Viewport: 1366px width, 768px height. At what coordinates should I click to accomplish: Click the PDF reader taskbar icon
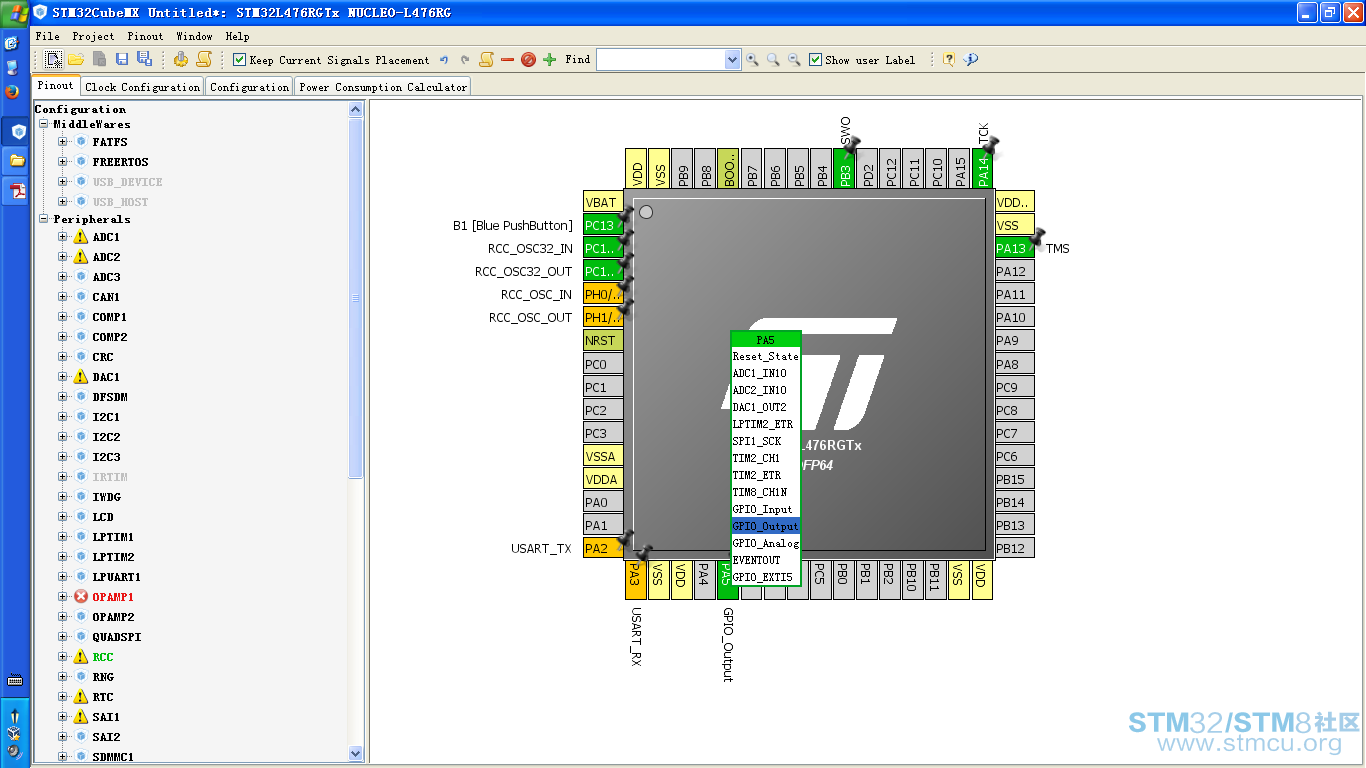tap(17, 190)
